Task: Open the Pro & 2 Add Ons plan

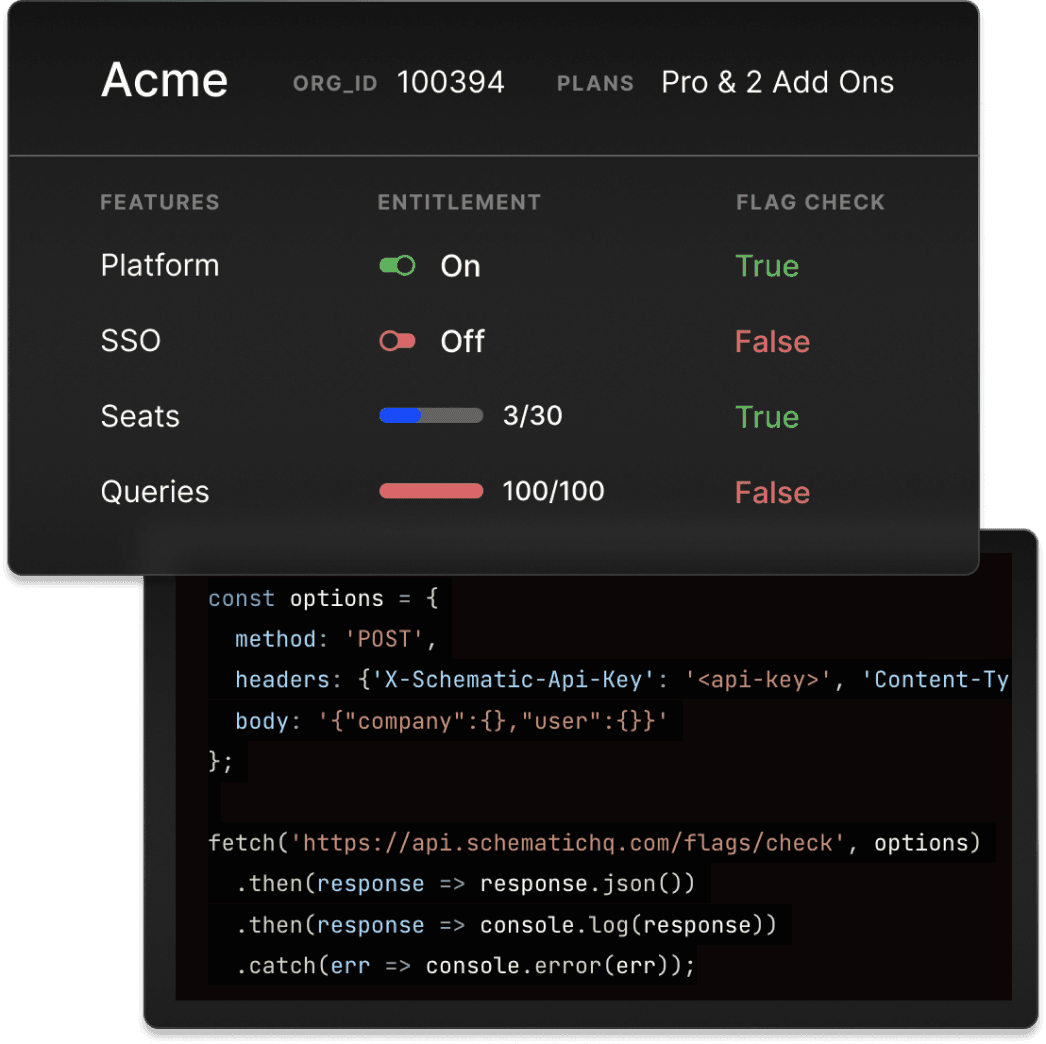Action: (777, 83)
